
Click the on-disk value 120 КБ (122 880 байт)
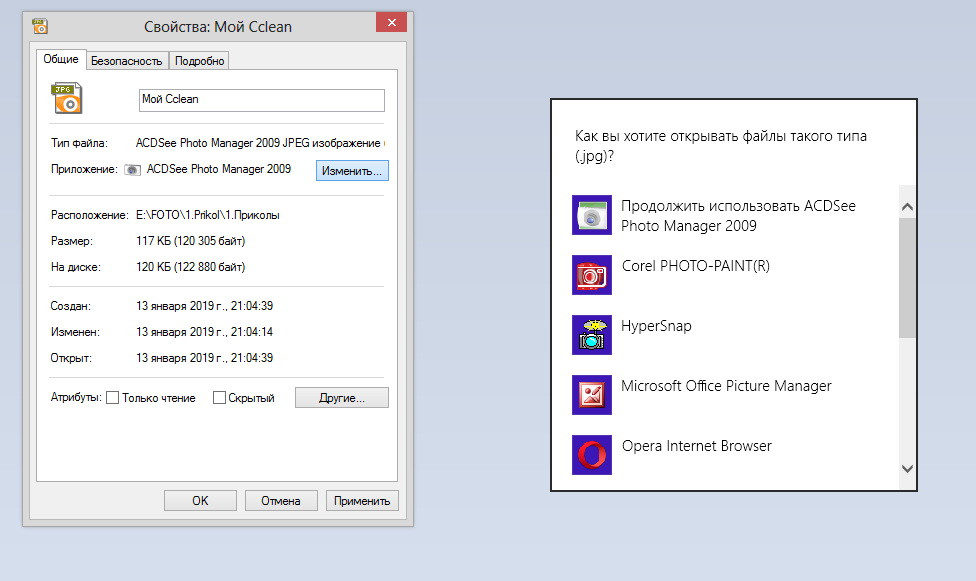coord(190,267)
